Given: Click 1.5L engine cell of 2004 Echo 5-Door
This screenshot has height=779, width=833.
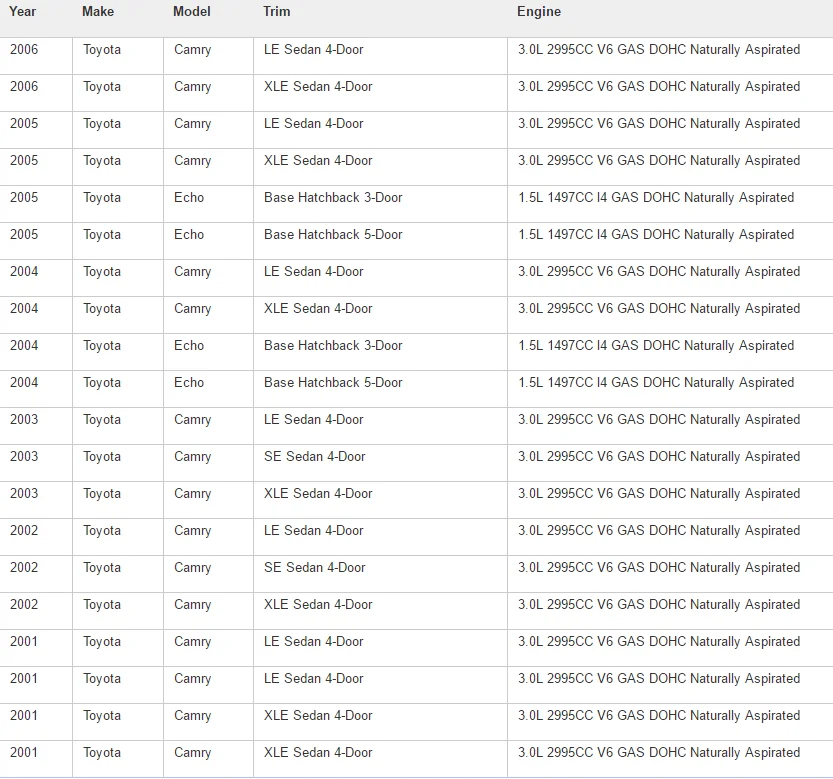Looking at the screenshot, I should click(670, 389).
